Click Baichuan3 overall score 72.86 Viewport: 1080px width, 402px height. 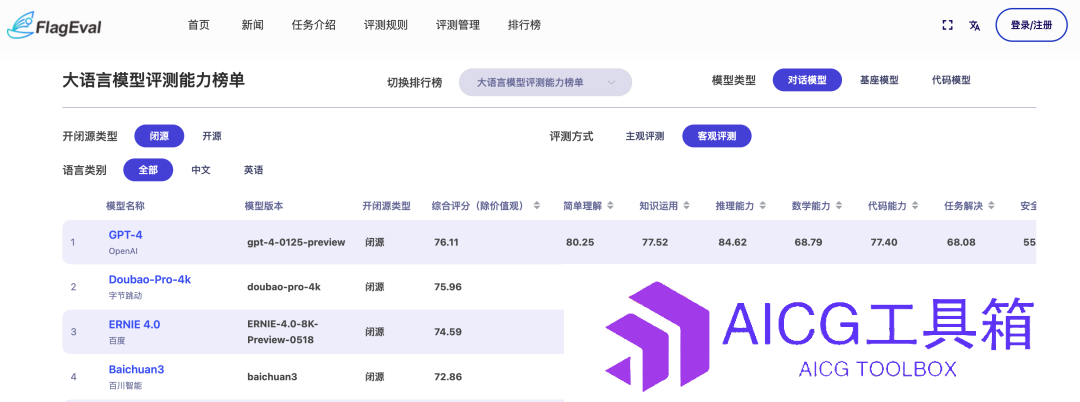click(x=448, y=377)
